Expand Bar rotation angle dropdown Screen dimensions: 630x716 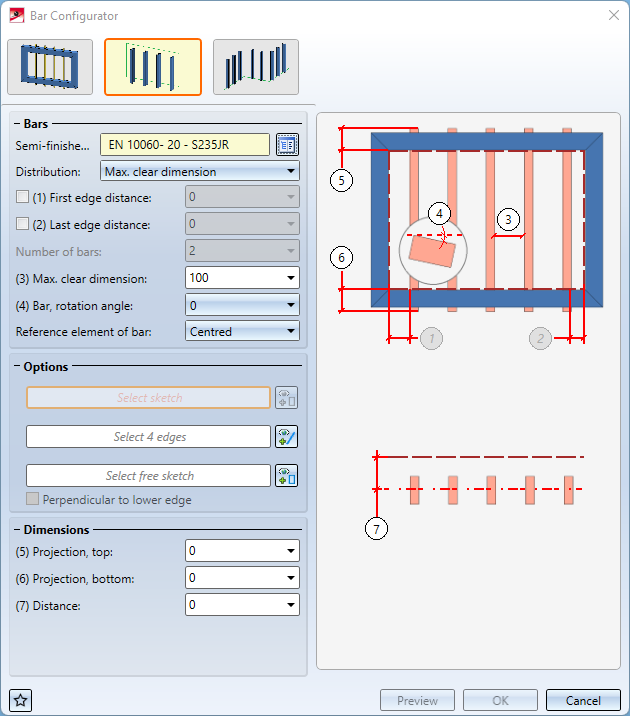(290, 305)
